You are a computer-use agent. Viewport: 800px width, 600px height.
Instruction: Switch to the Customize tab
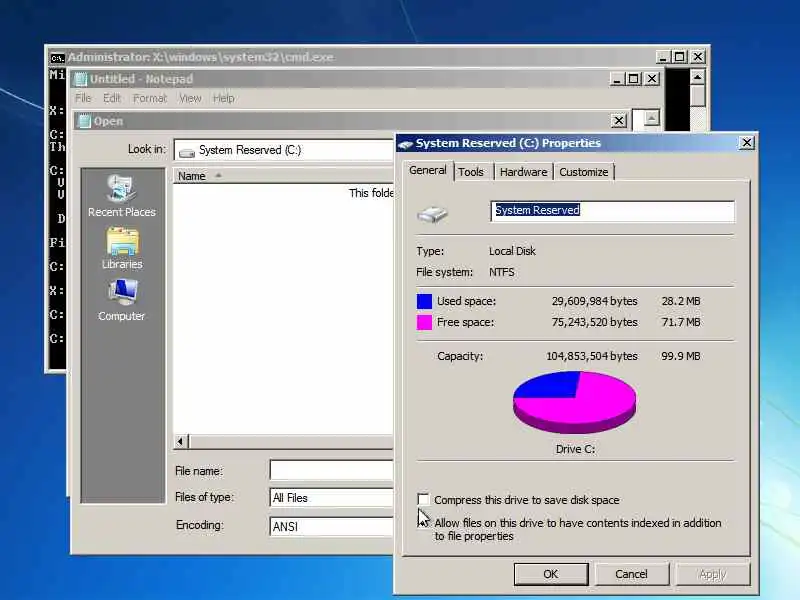click(584, 172)
